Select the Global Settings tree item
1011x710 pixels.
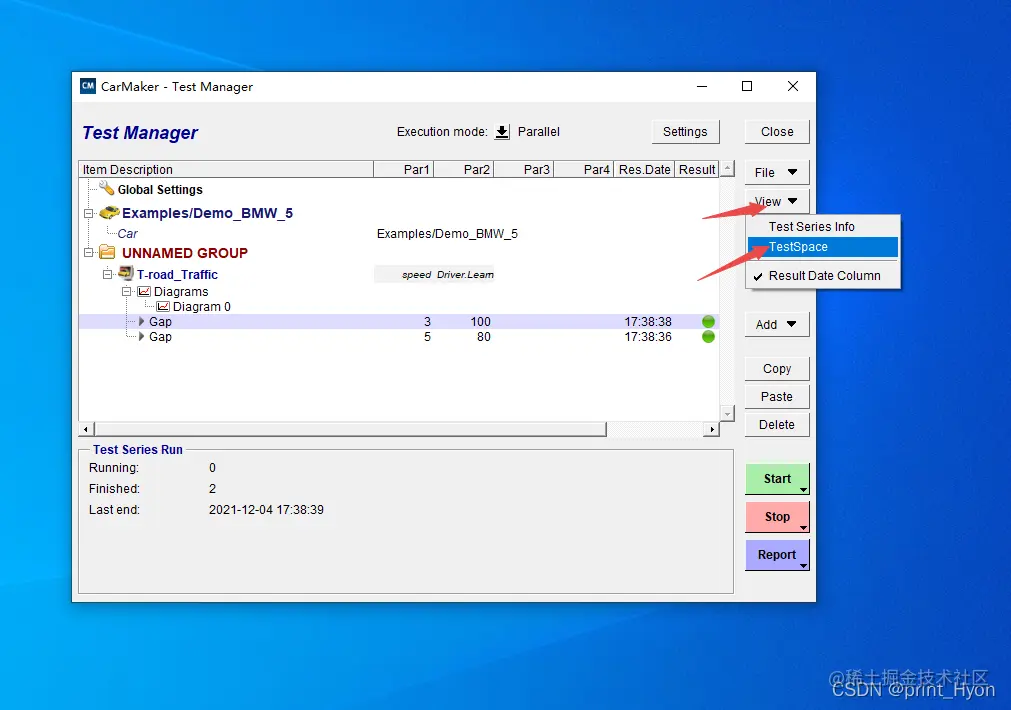(160, 190)
